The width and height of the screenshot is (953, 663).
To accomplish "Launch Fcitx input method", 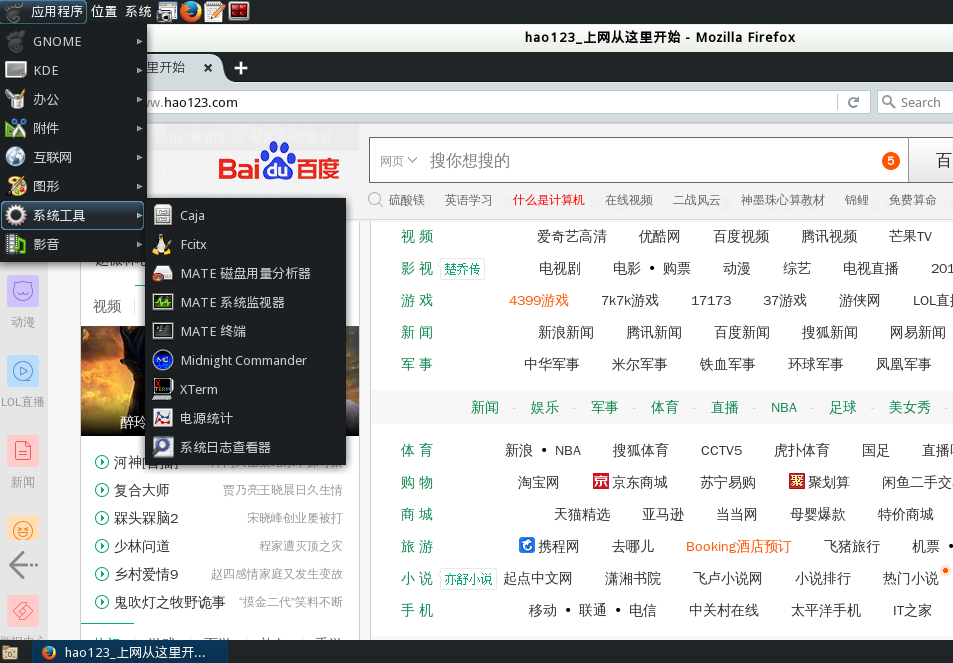I will click(246, 244).
